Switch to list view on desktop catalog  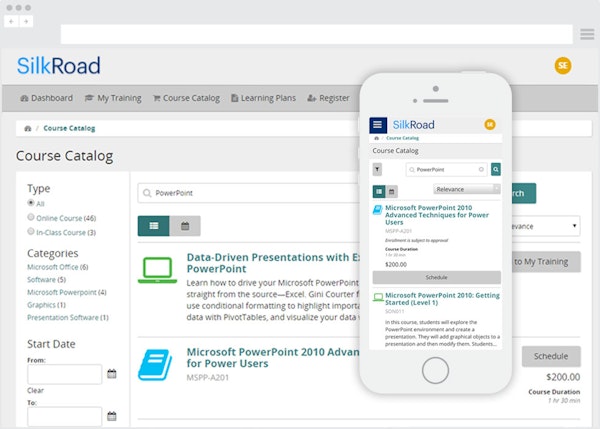click(x=154, y=226)
